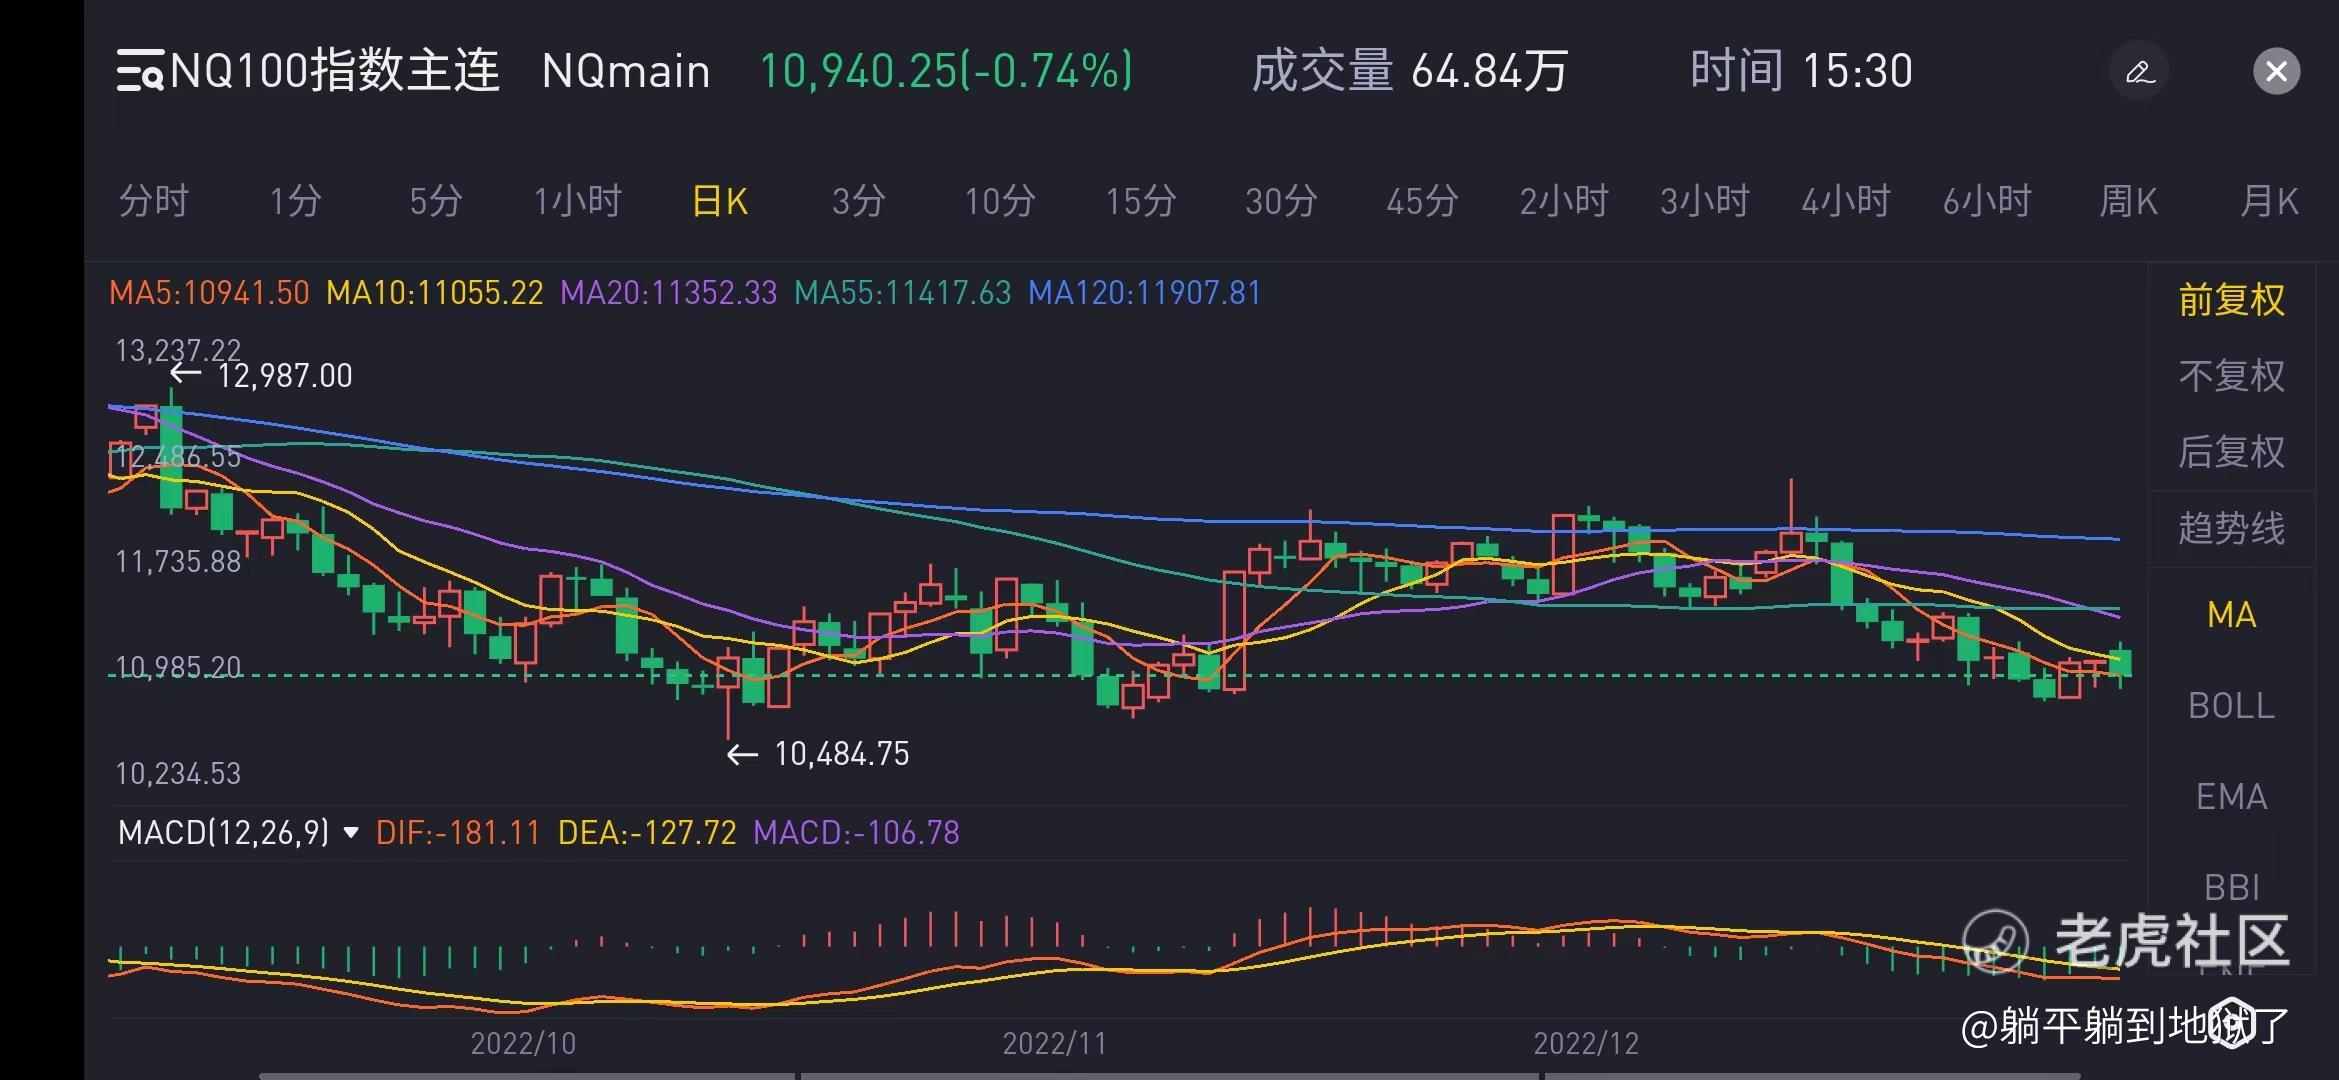
Task: Select the 4小时 interval tab
Action: [1846, 201]
